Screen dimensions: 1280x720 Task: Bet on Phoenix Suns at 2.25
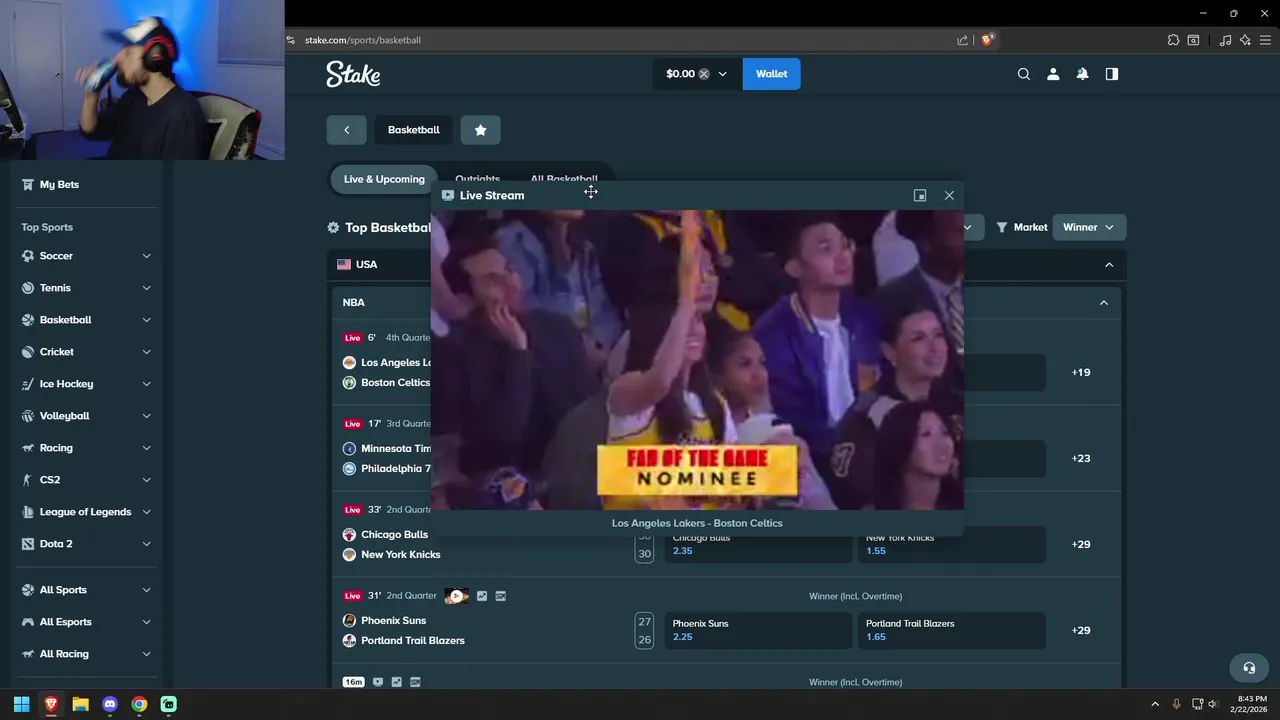coord(758,630)
